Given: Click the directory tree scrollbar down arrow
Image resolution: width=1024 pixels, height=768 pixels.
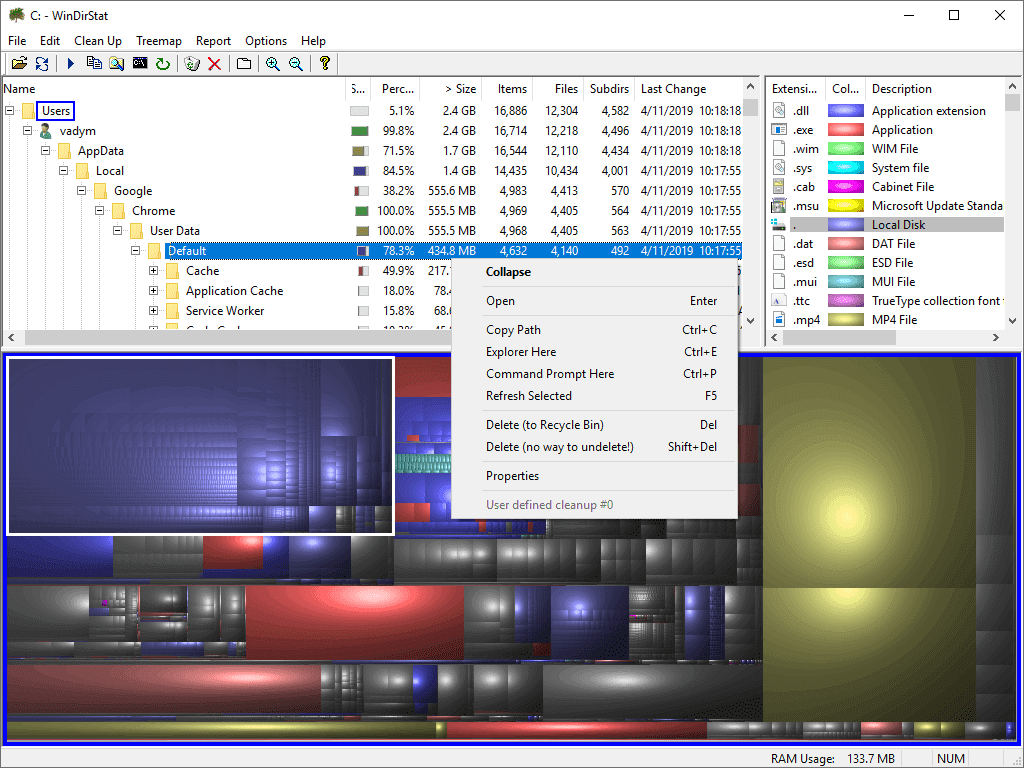Looking at the screenshot, I should [x=750, y=321].
